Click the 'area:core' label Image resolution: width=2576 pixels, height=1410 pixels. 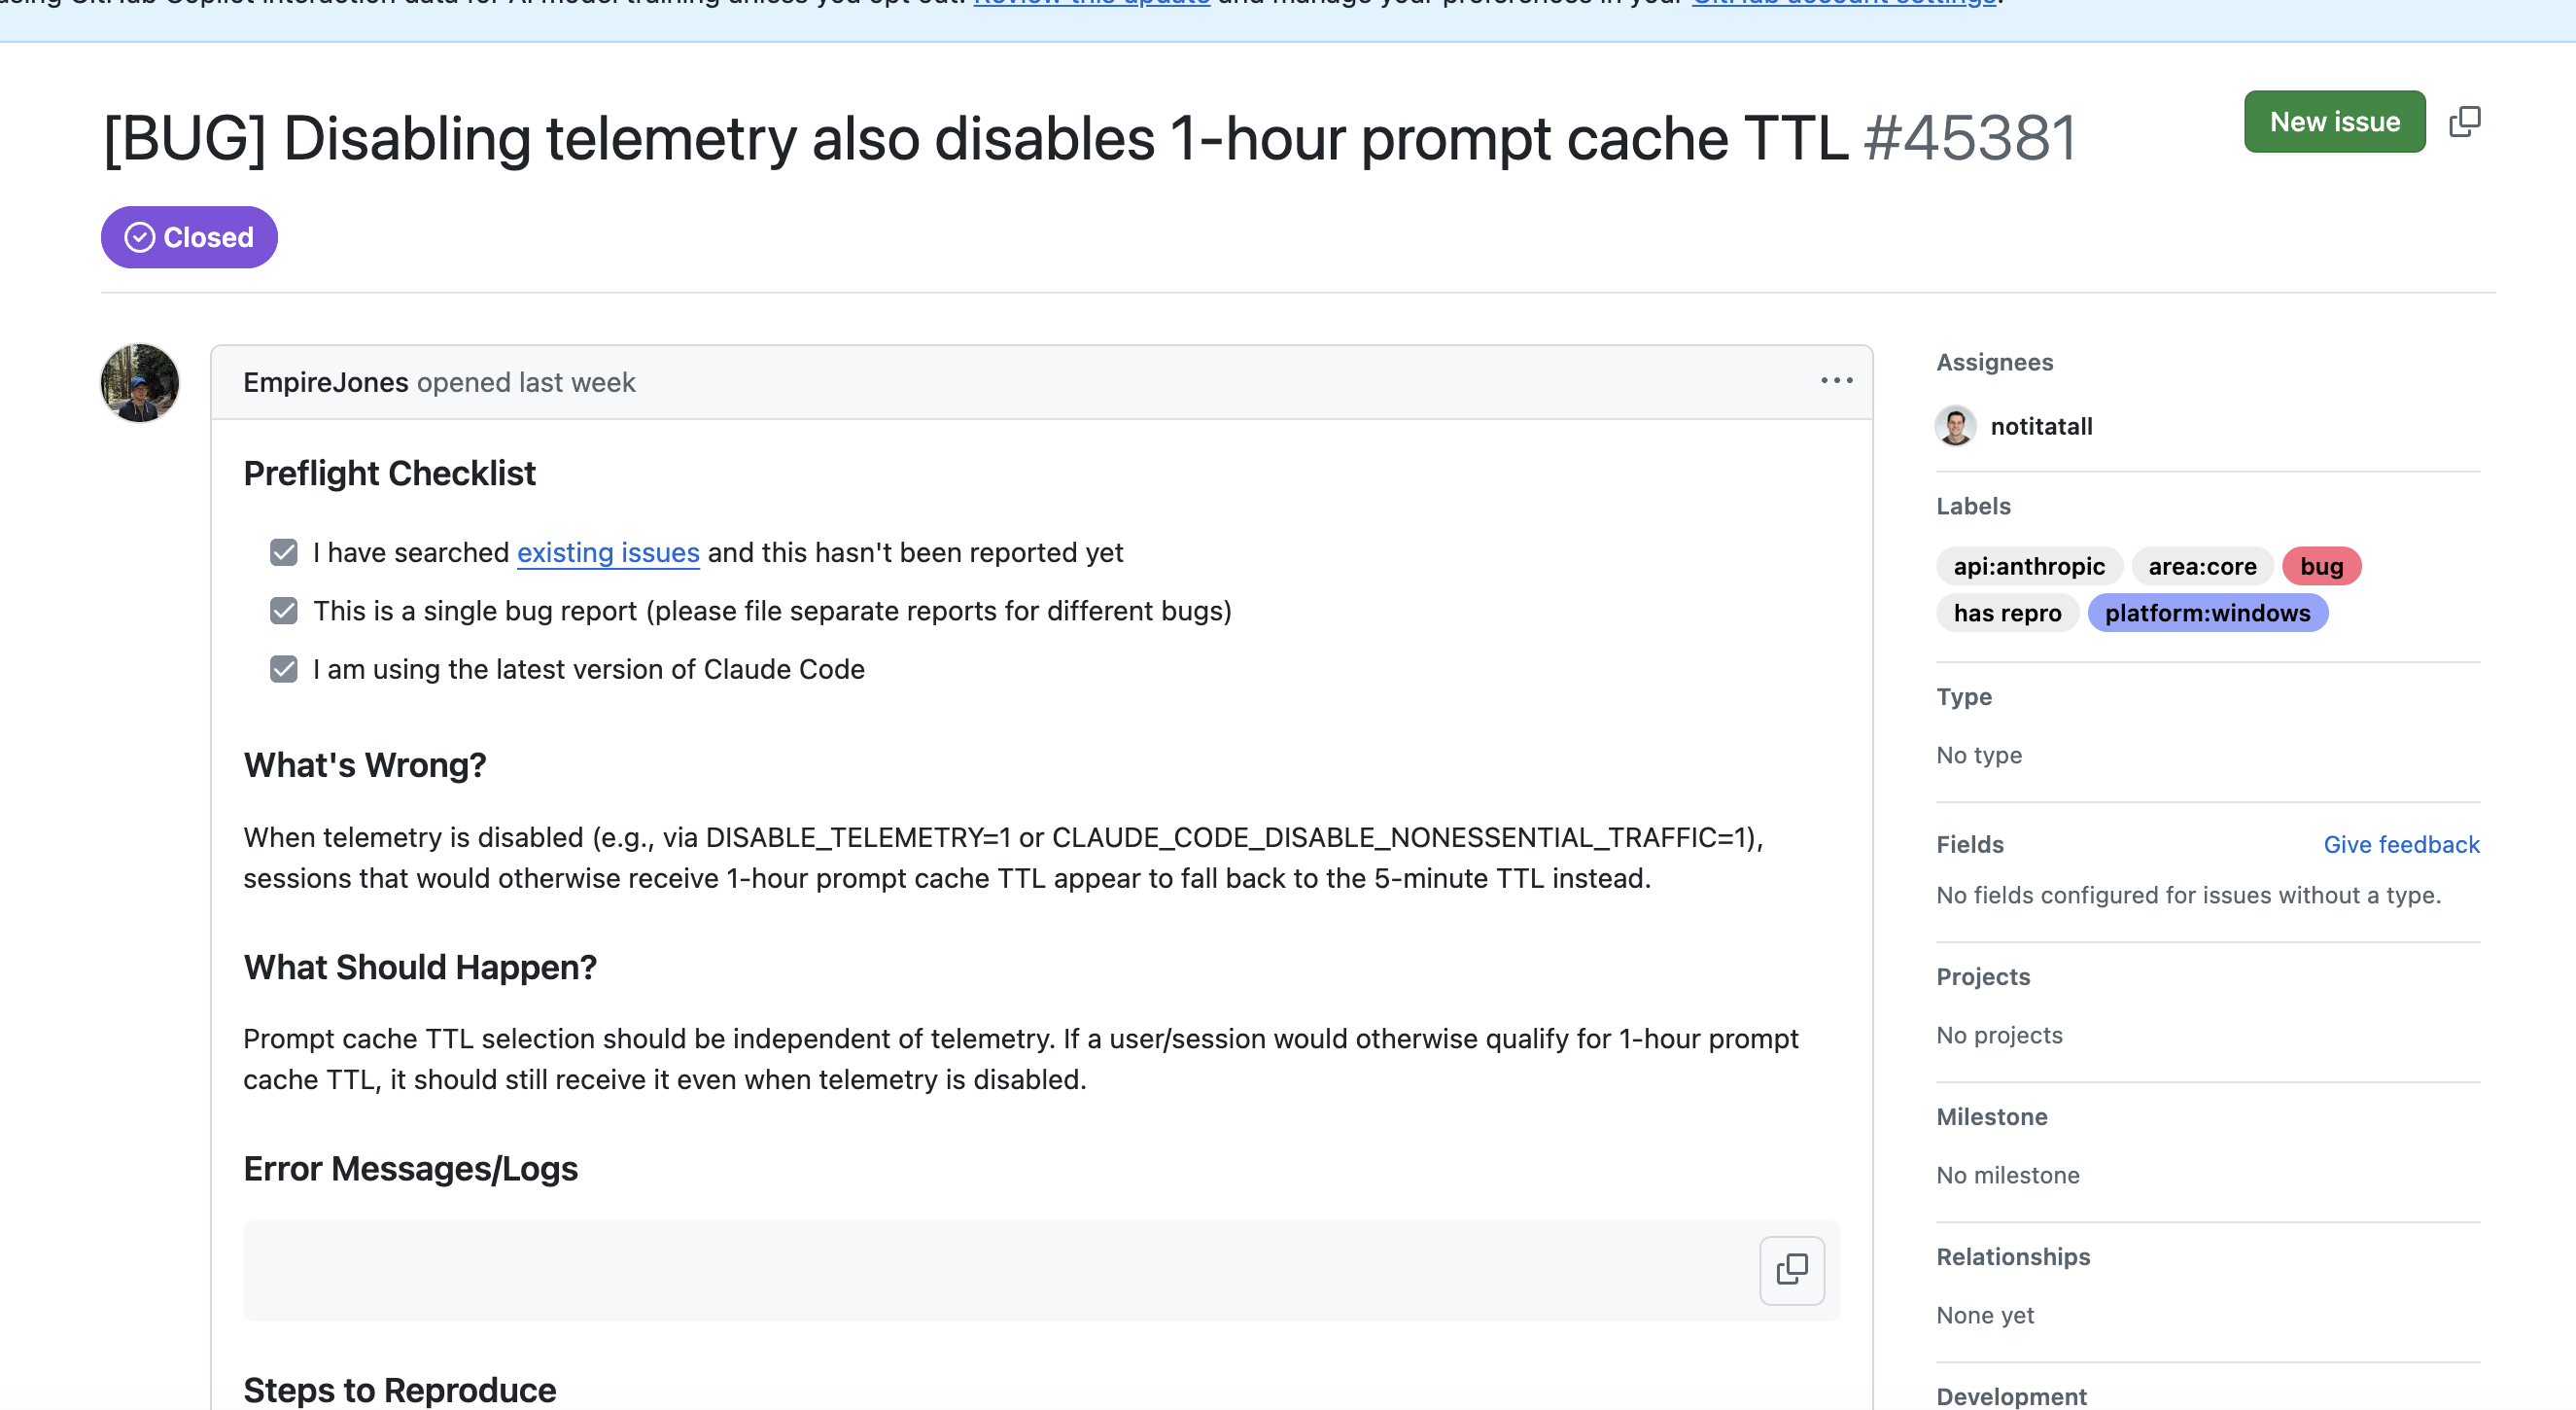pyautogui.click(x=2202, y=567)
